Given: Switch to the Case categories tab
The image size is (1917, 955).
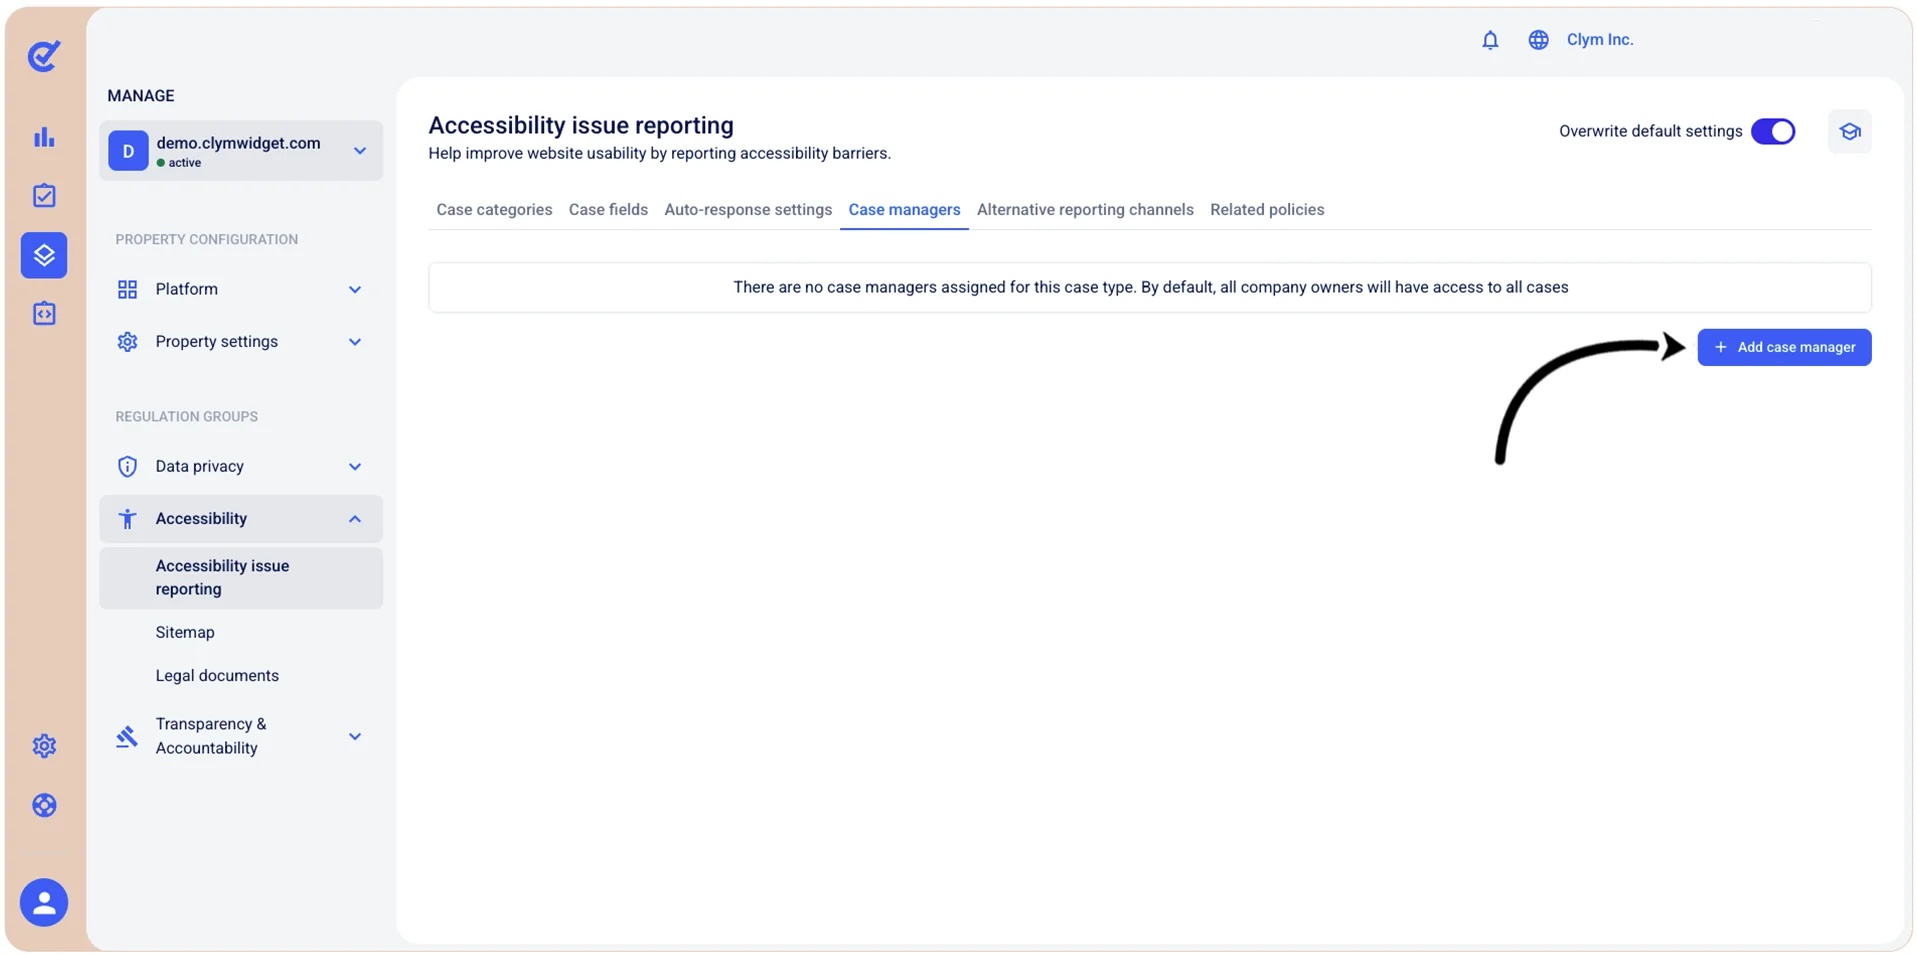Looking at the screenshot, I should click(494, 210).
